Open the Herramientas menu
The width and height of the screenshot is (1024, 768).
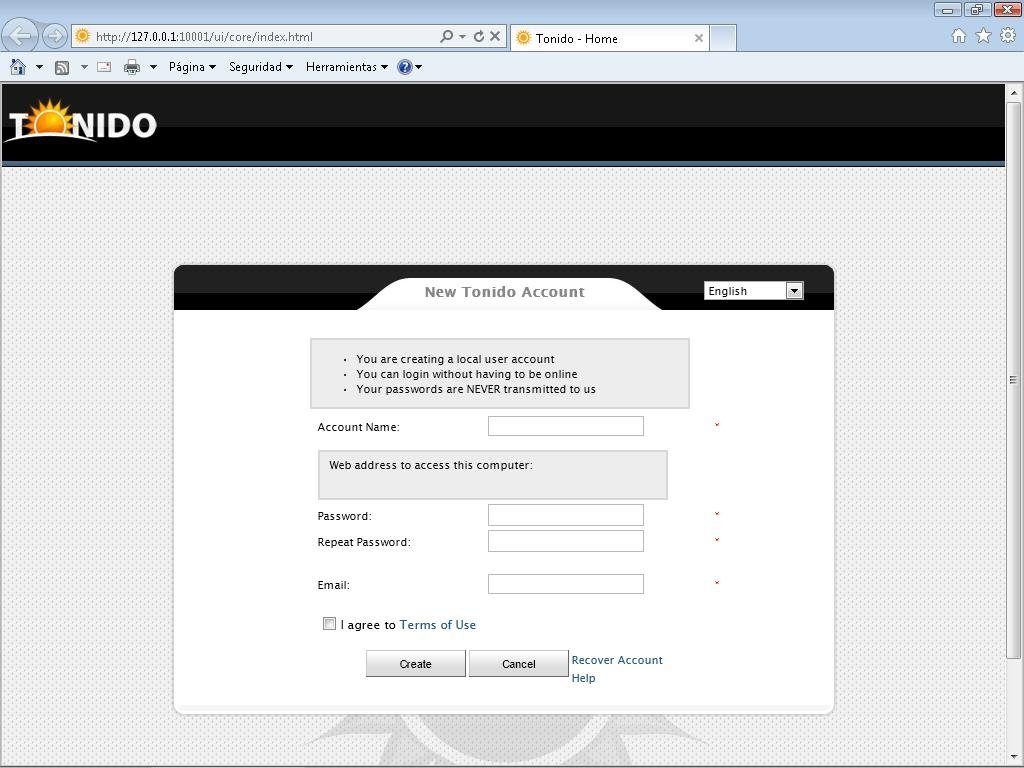coord(347,67)
